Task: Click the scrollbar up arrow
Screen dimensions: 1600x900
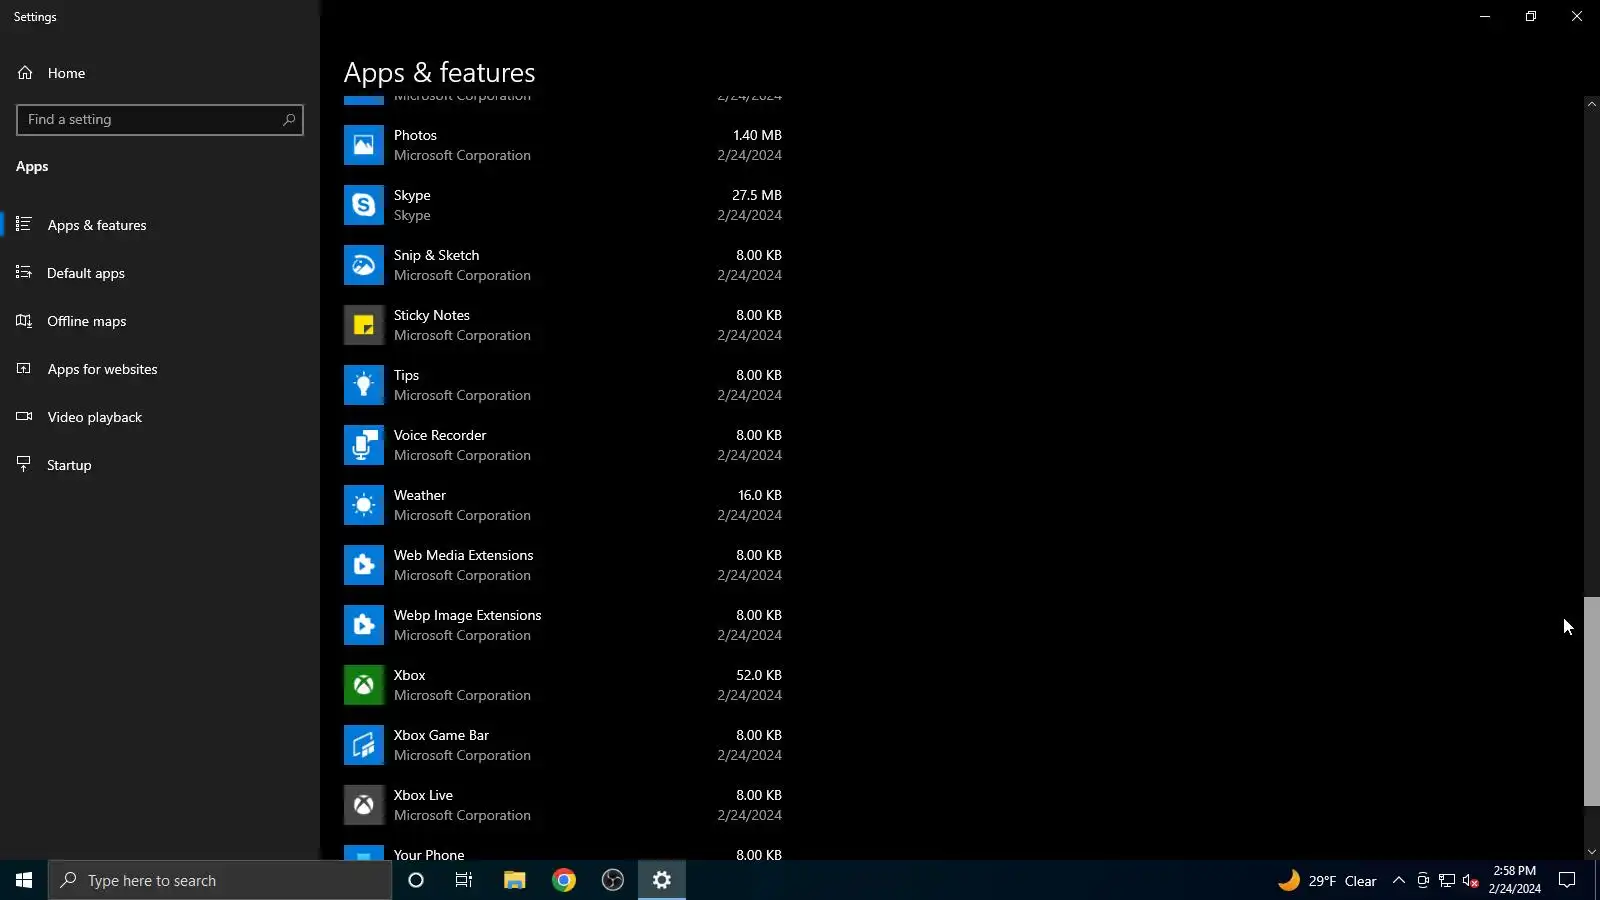Action: coord(1591,104)
